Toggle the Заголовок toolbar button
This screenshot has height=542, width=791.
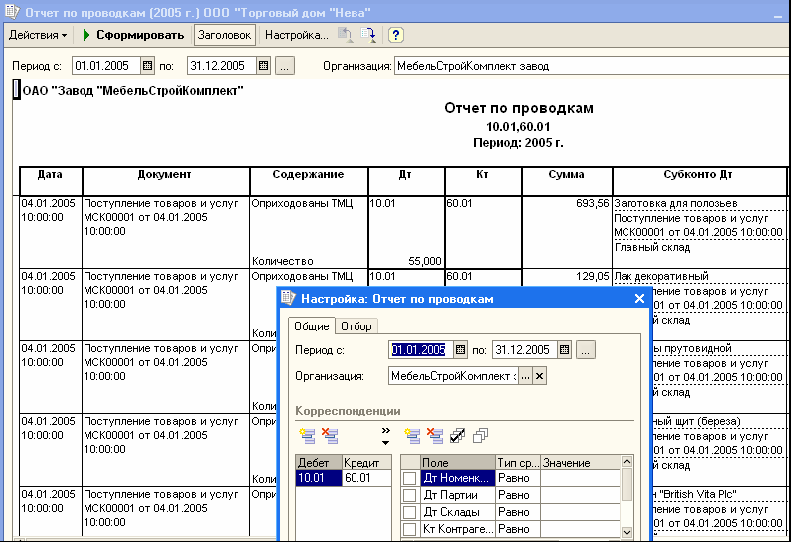(x=224, y=35)
